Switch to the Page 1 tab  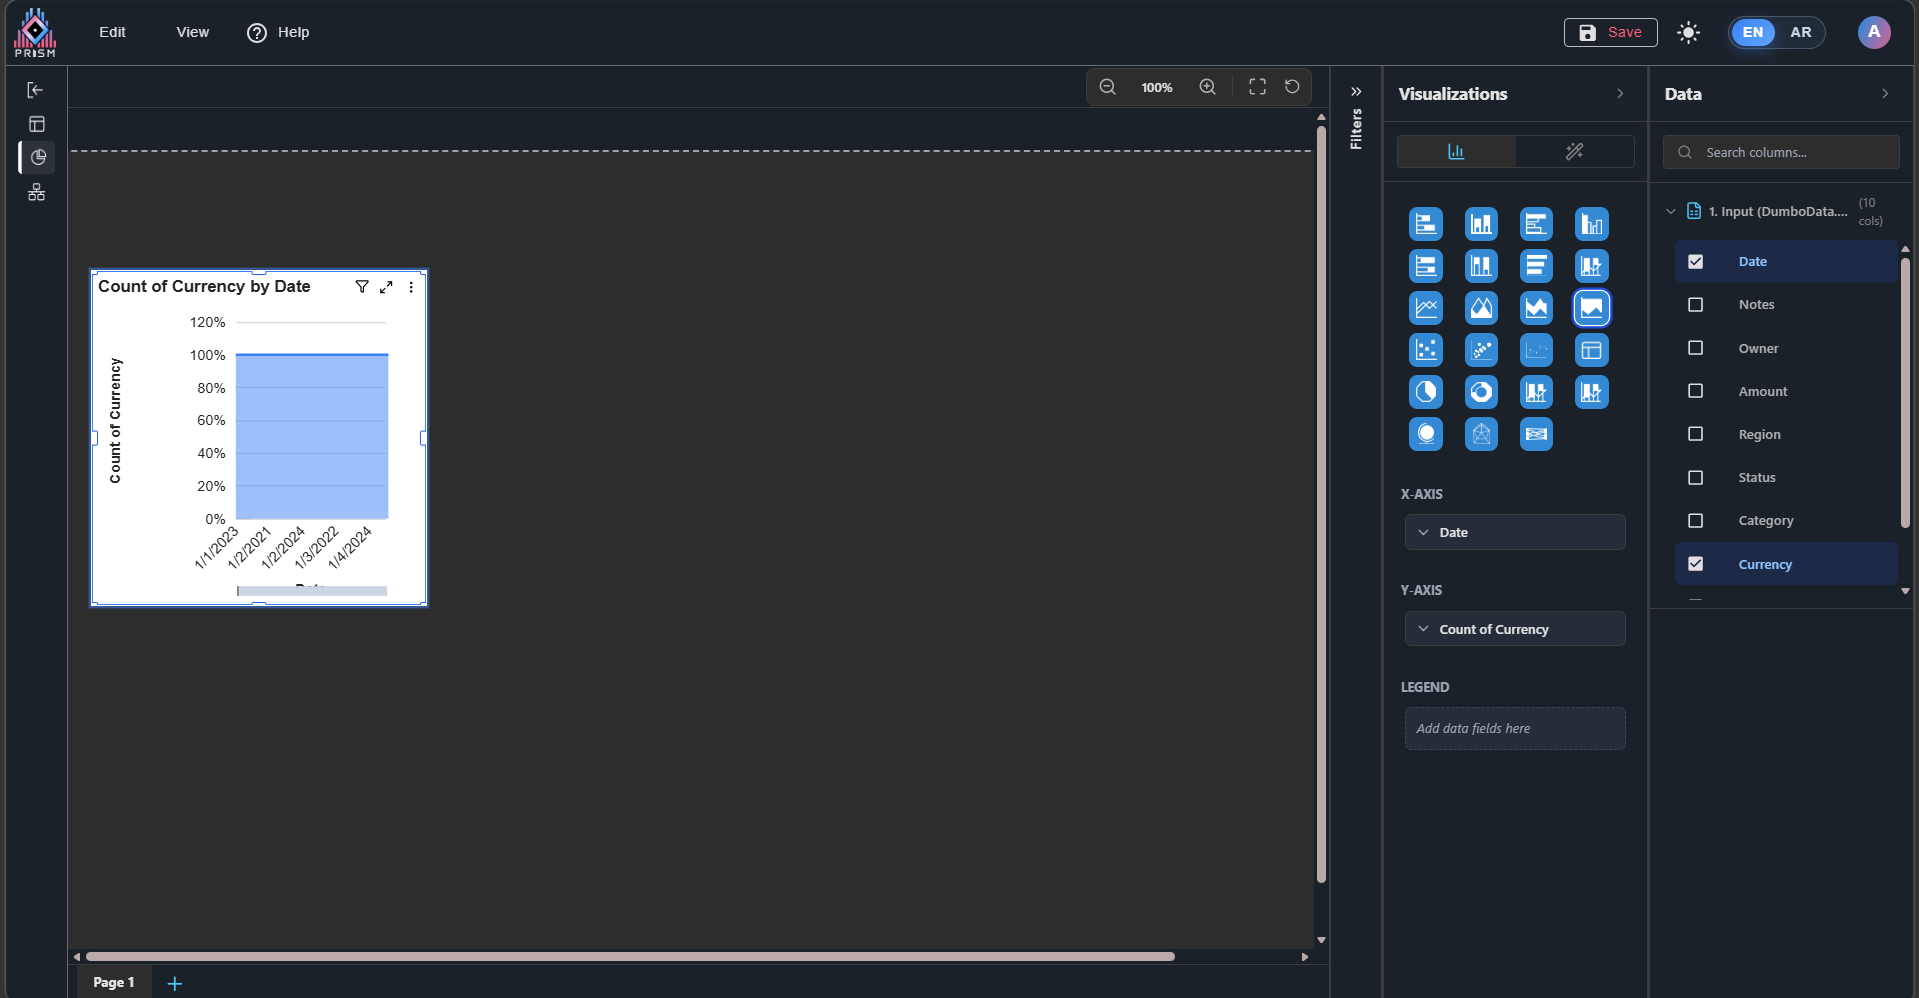[113, 982]
